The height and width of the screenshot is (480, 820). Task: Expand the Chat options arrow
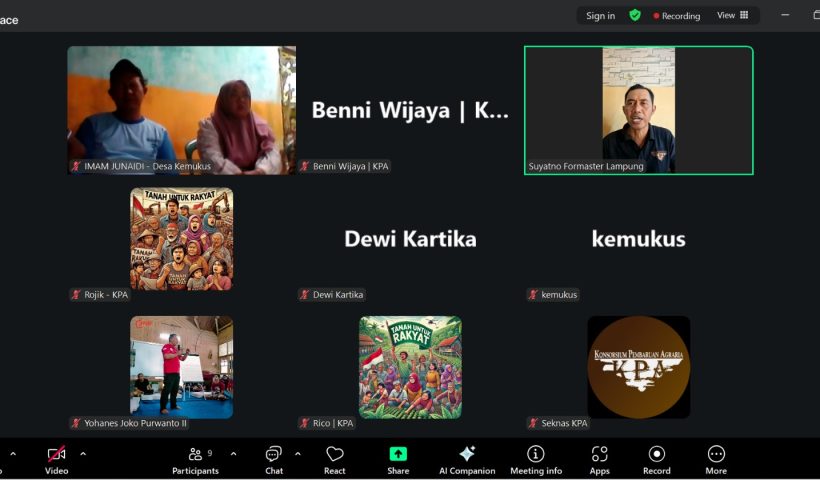tap(297, 453)
